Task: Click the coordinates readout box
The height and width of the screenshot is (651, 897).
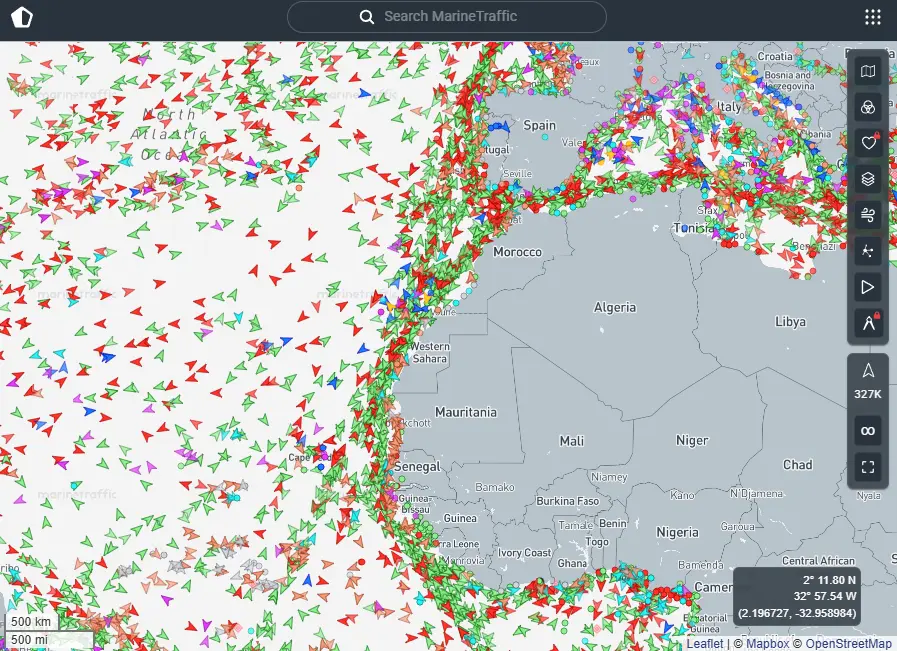Action: [797, 597]
